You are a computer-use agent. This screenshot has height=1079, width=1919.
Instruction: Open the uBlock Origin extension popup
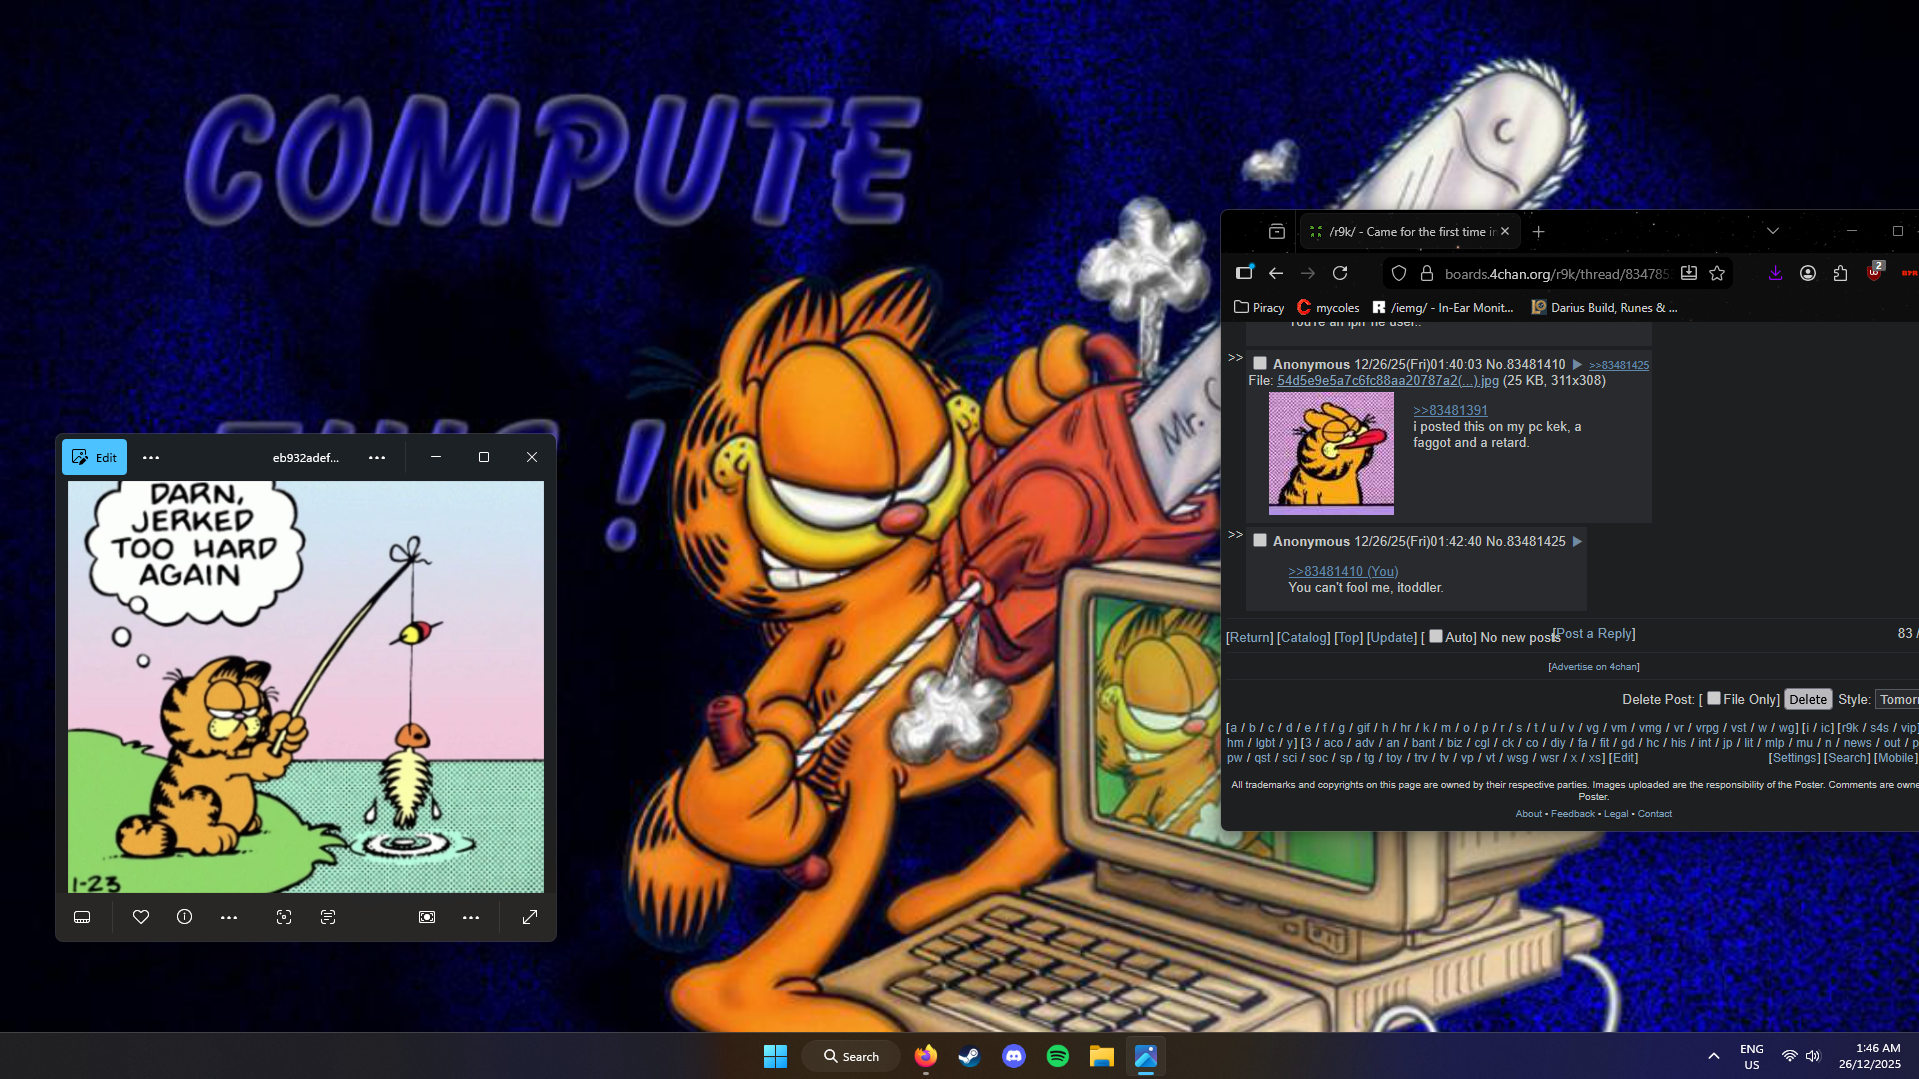coord(1875,272)
